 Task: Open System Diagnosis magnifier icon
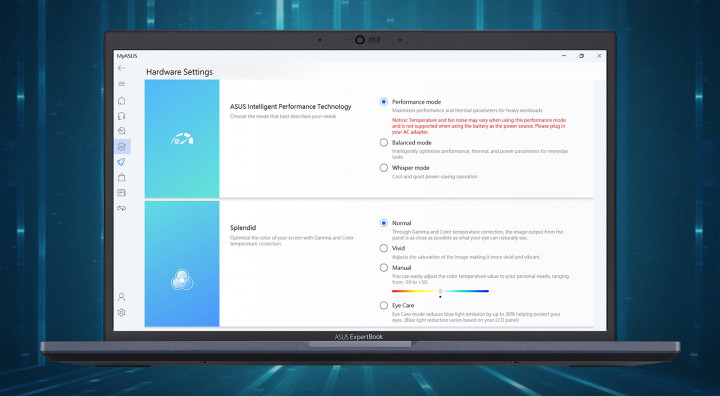[x=121, y=131]
